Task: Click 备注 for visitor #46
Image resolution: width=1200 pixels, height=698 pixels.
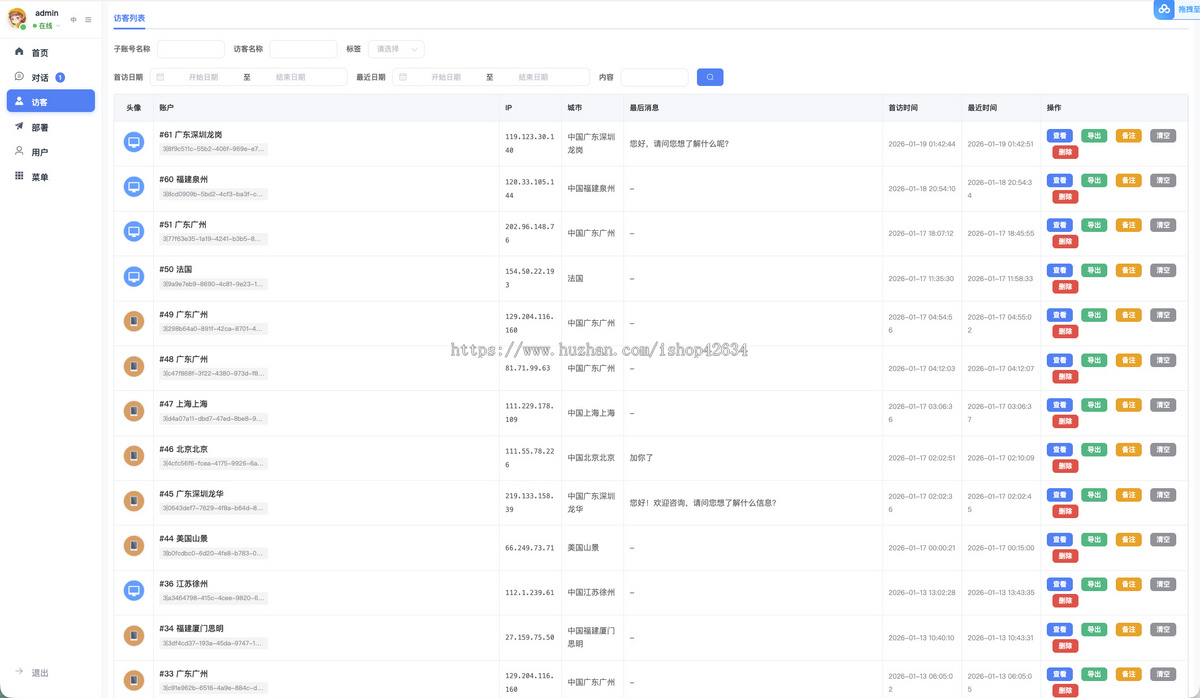Action: (x=1128, y=450)
